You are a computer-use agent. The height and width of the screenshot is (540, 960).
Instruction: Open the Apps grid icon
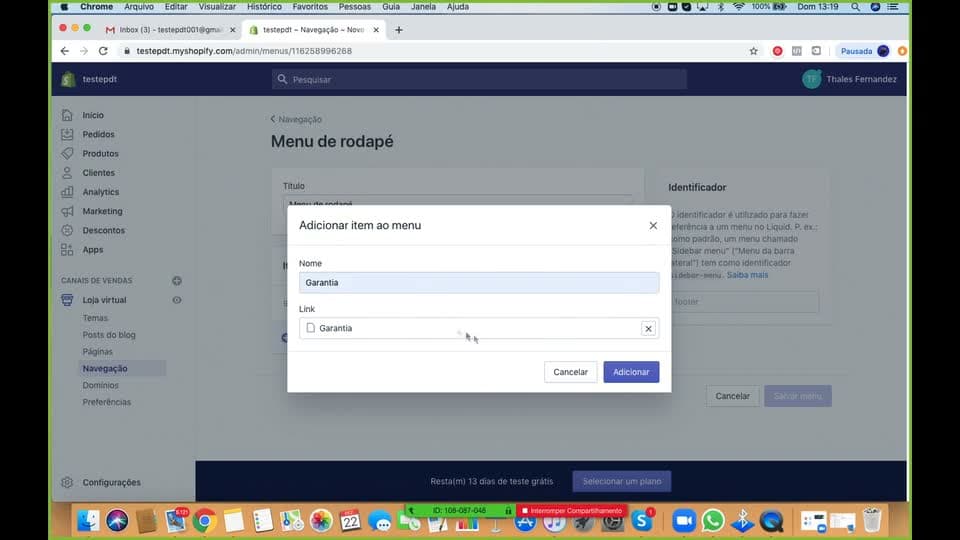tap(67, 249)
